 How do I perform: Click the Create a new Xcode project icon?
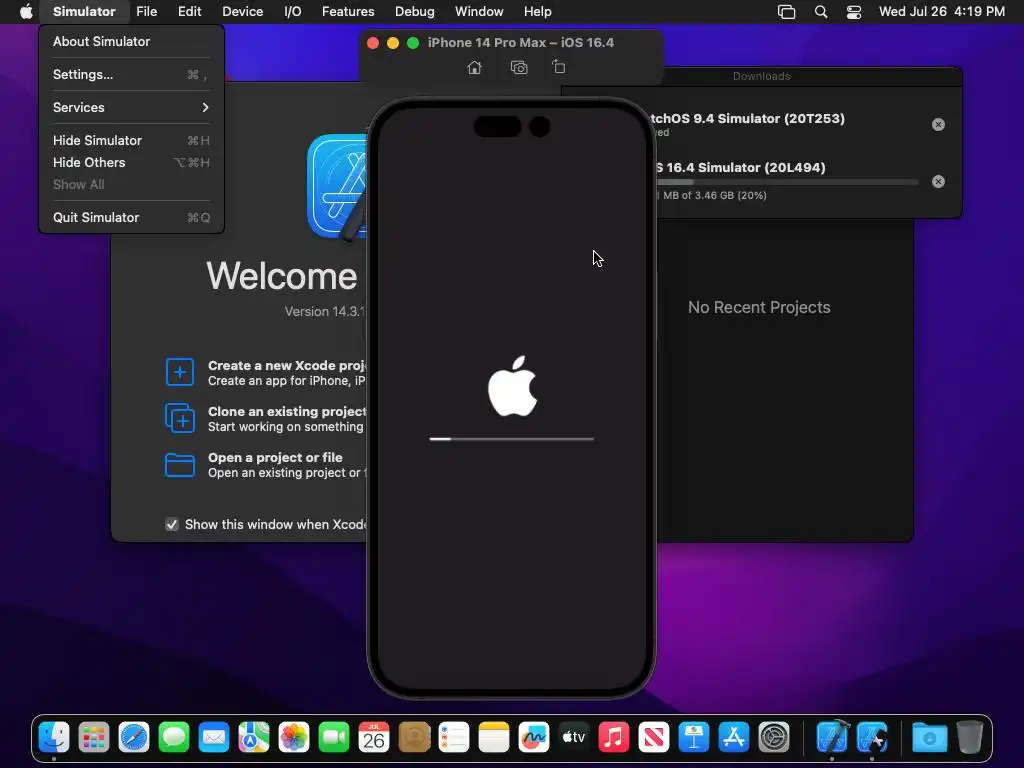(x=180, y=372)
